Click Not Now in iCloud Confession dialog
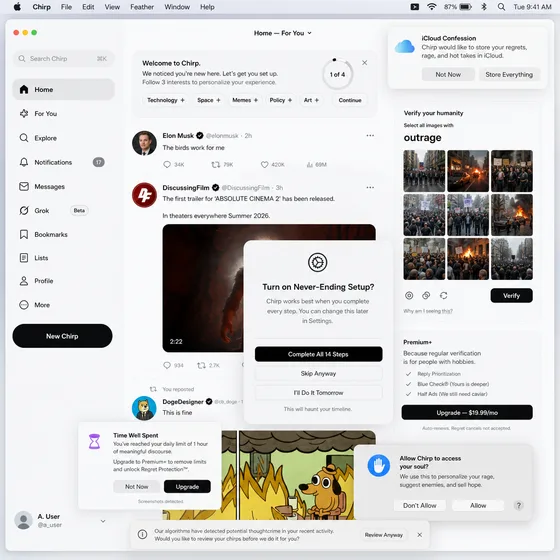This screenshot has height=560, width=560. 448,75
